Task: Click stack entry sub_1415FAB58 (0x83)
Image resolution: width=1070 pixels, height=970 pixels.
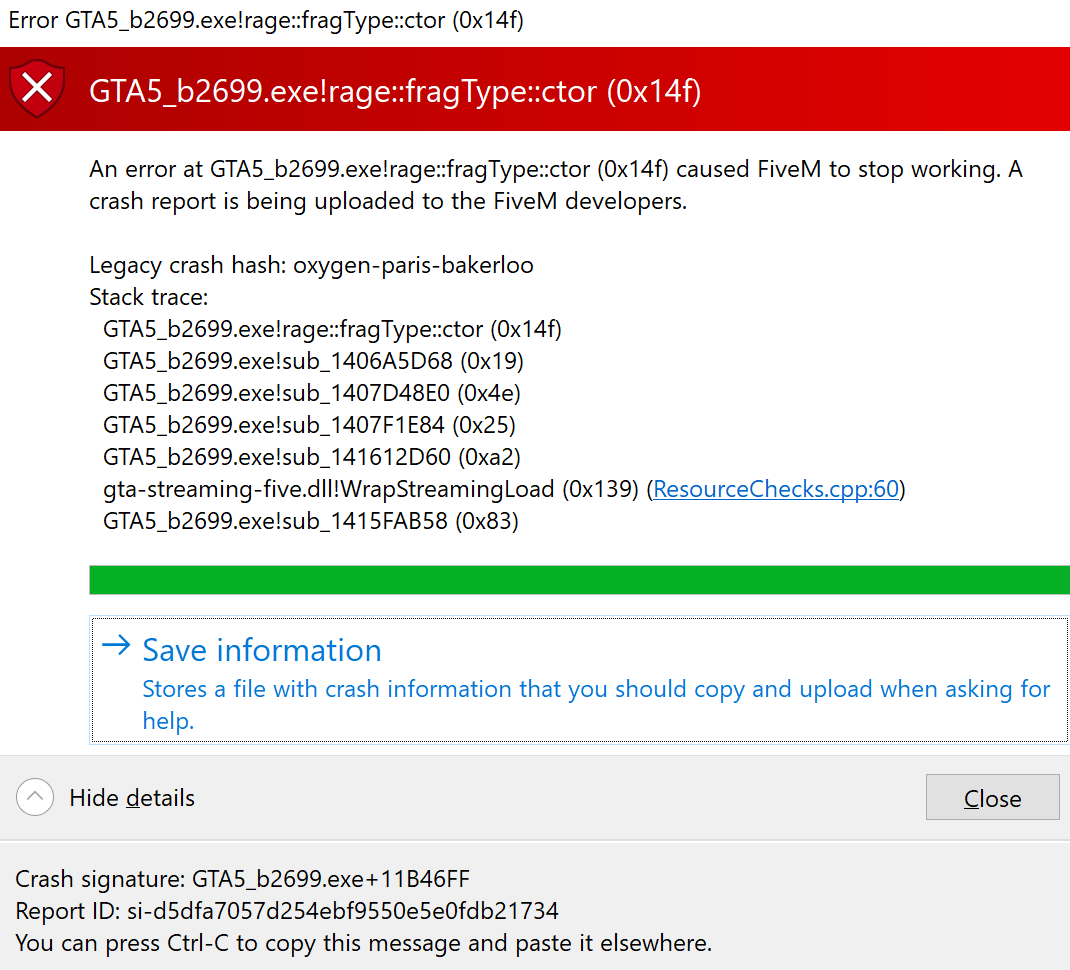Action: 310,522
